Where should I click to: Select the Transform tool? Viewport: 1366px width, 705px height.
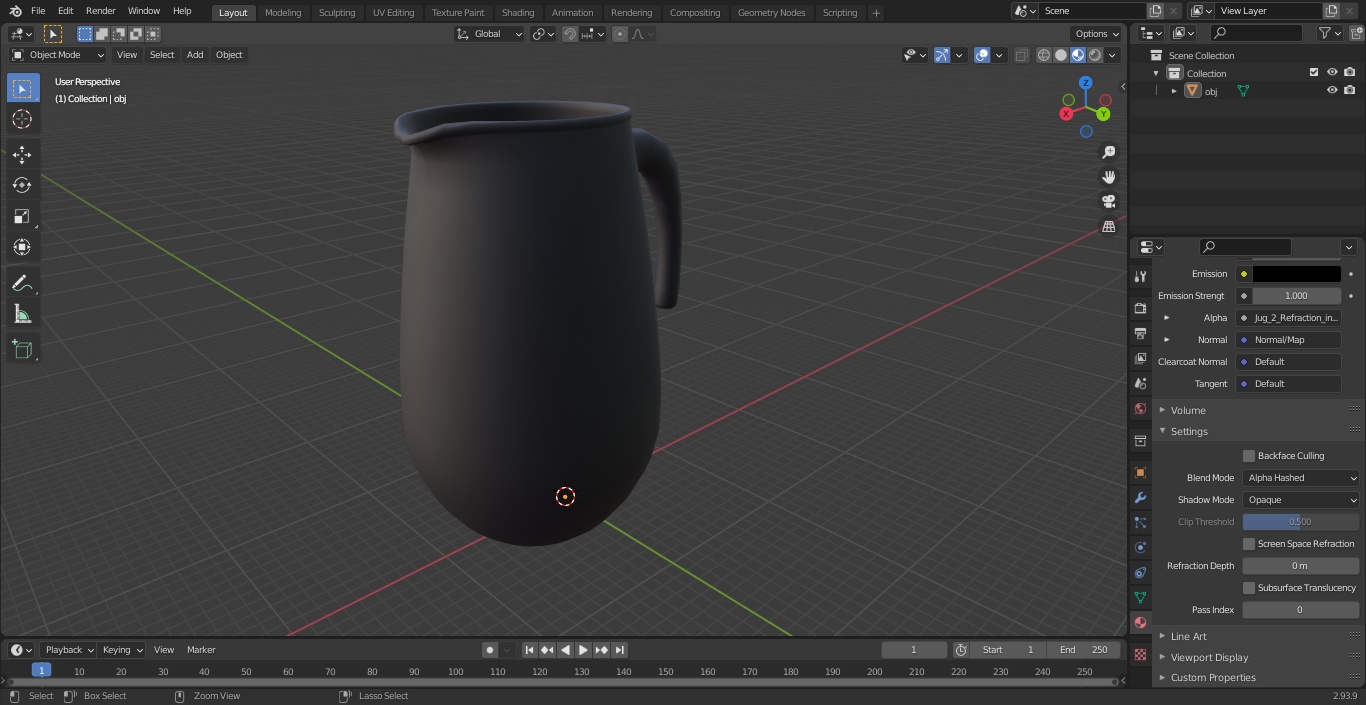[22, 247]
